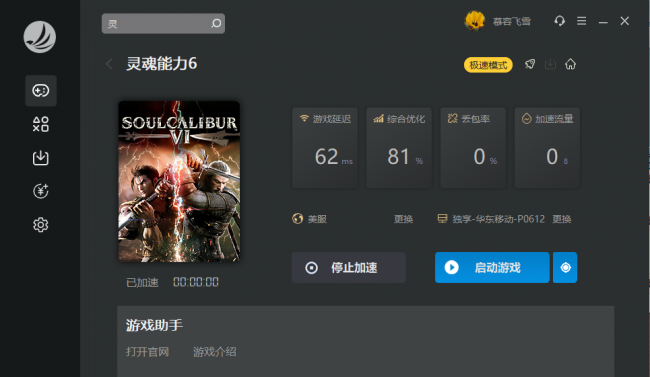Click the 停止加速 stop button
Screen dimensions: 650x377
pos(349,268)
